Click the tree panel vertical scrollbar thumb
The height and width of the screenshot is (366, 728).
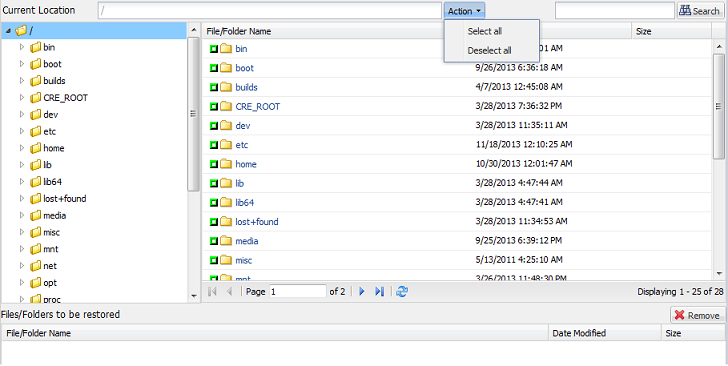pos(194,114)
